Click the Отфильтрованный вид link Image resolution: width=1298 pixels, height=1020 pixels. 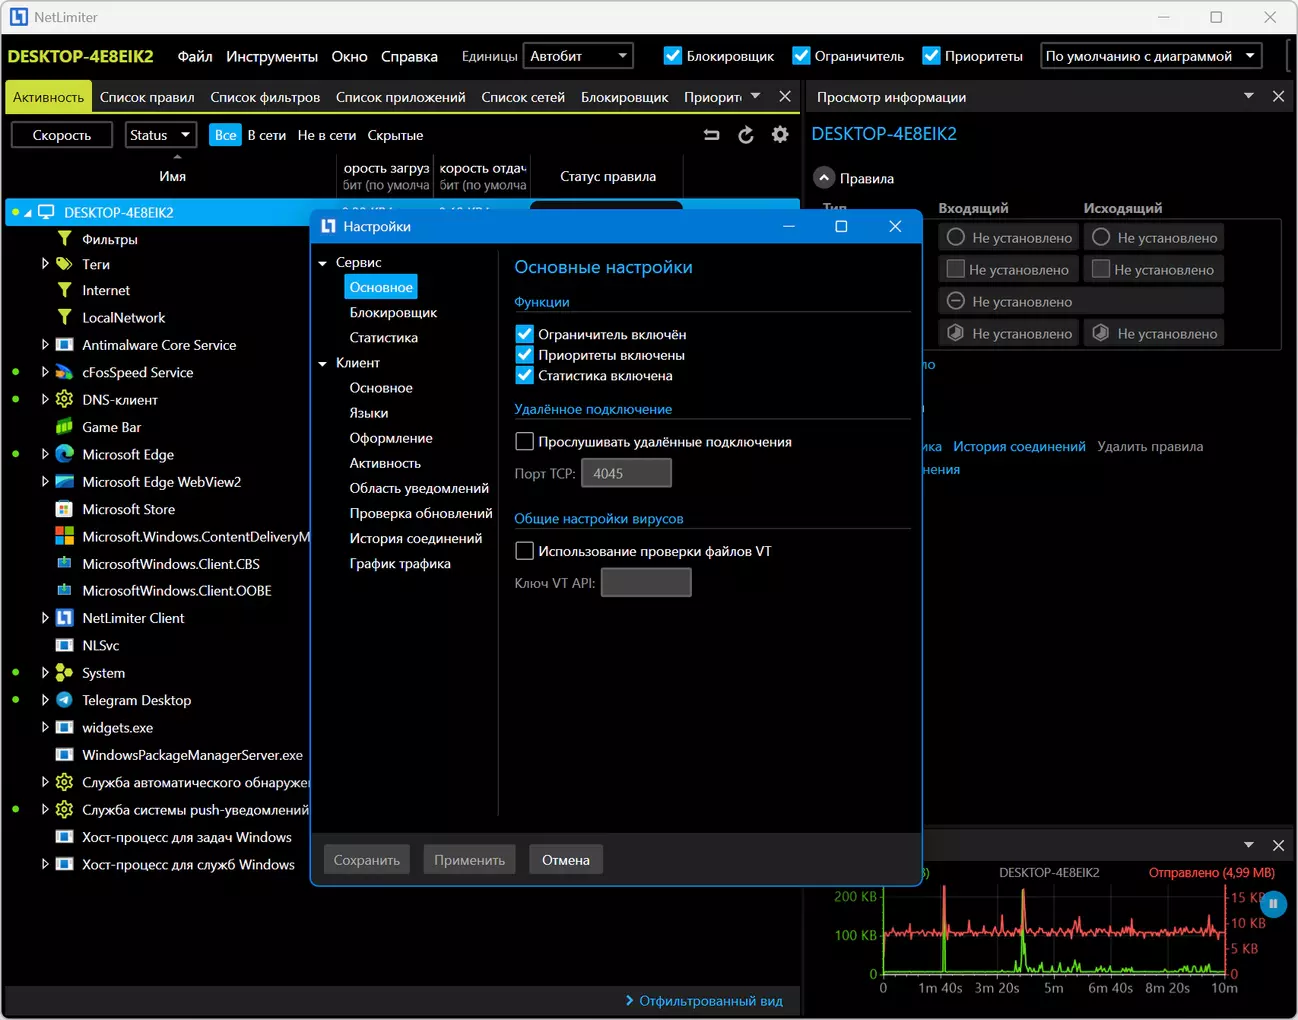(711, 1000)
